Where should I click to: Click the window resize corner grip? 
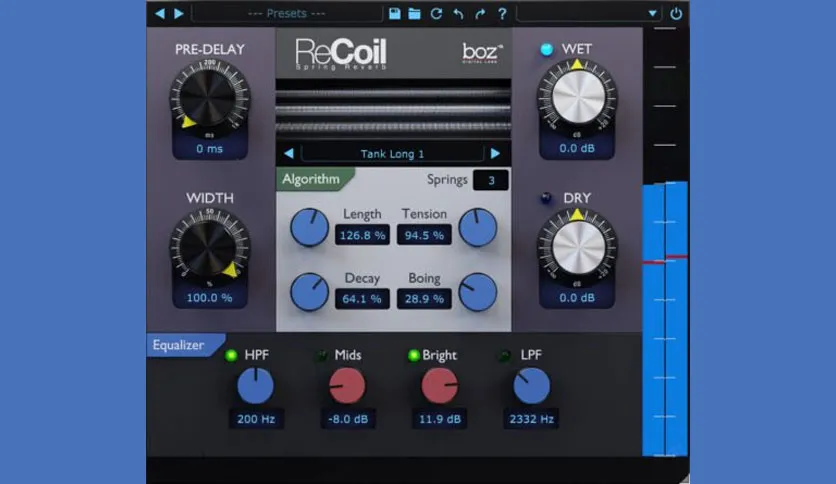point(684,479)
